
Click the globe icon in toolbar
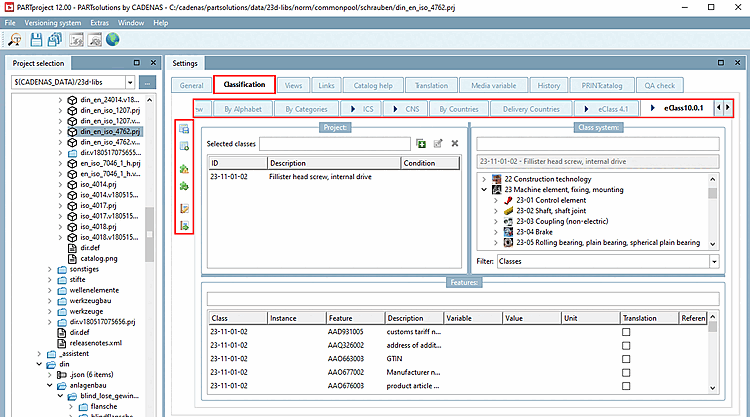[x=113, y=40]
